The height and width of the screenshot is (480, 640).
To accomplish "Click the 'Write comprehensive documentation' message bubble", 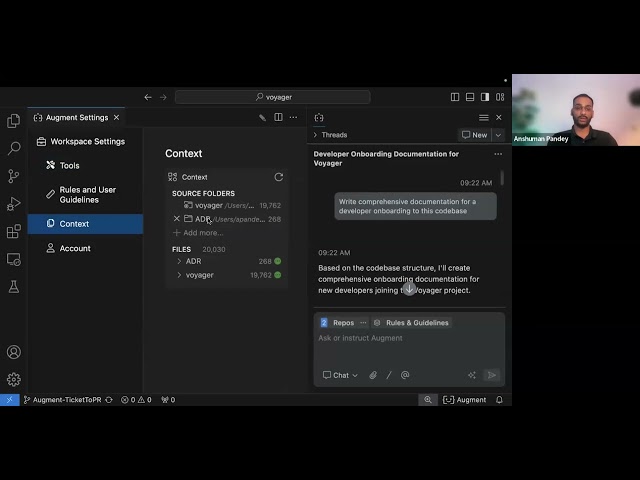I will 416,206.
